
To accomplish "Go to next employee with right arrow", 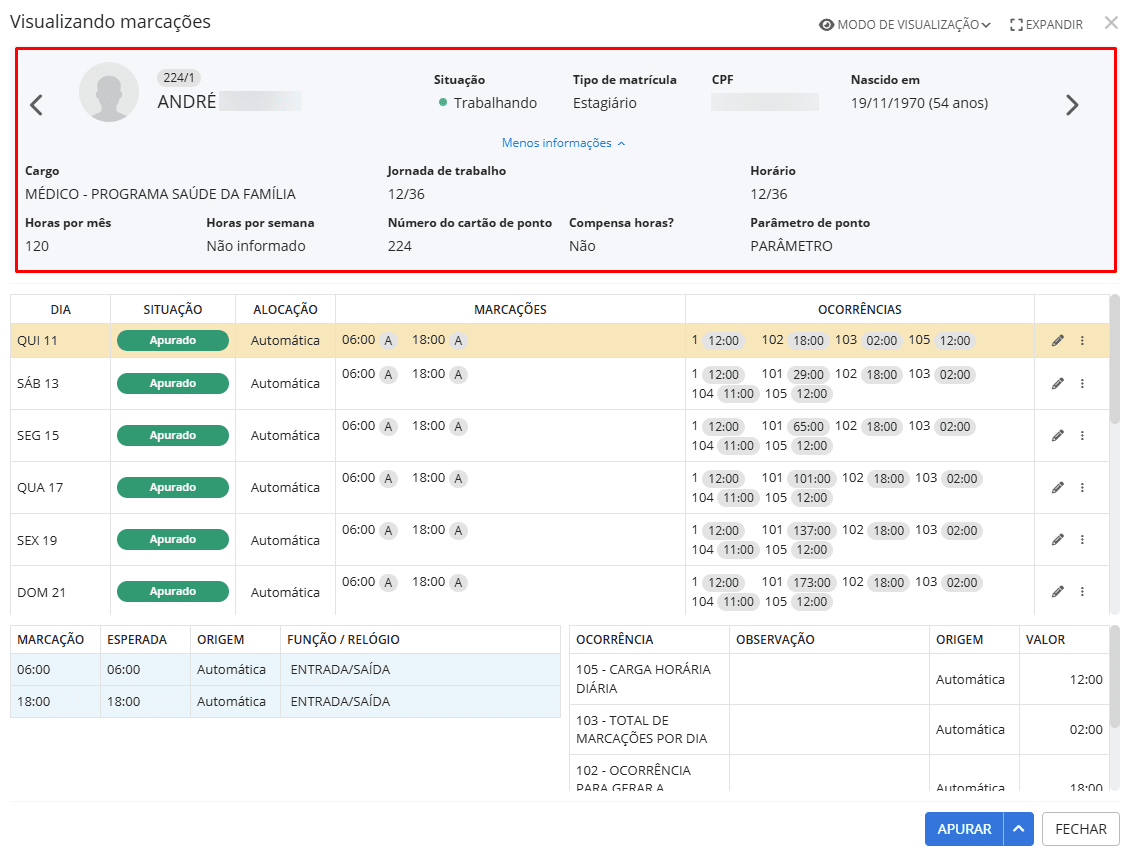I will [1072, 105].
